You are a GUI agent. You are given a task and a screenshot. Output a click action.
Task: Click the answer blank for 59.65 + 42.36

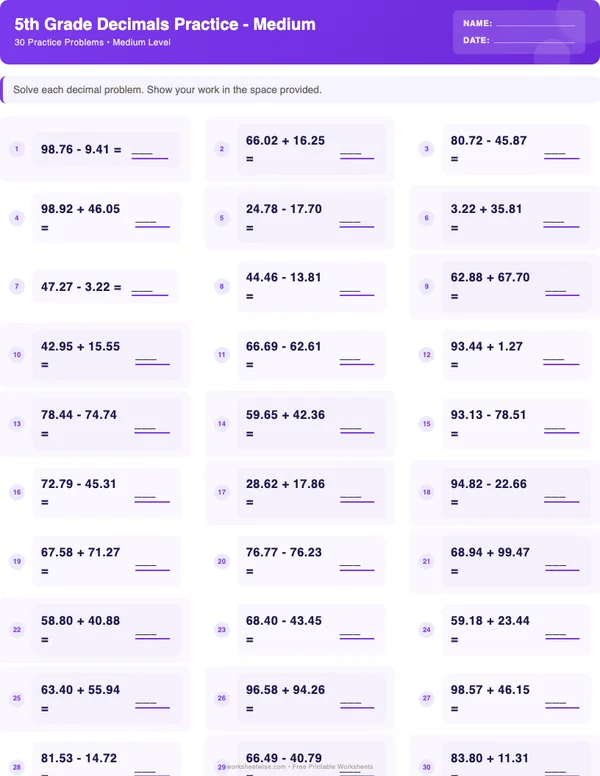click(356, 431)
